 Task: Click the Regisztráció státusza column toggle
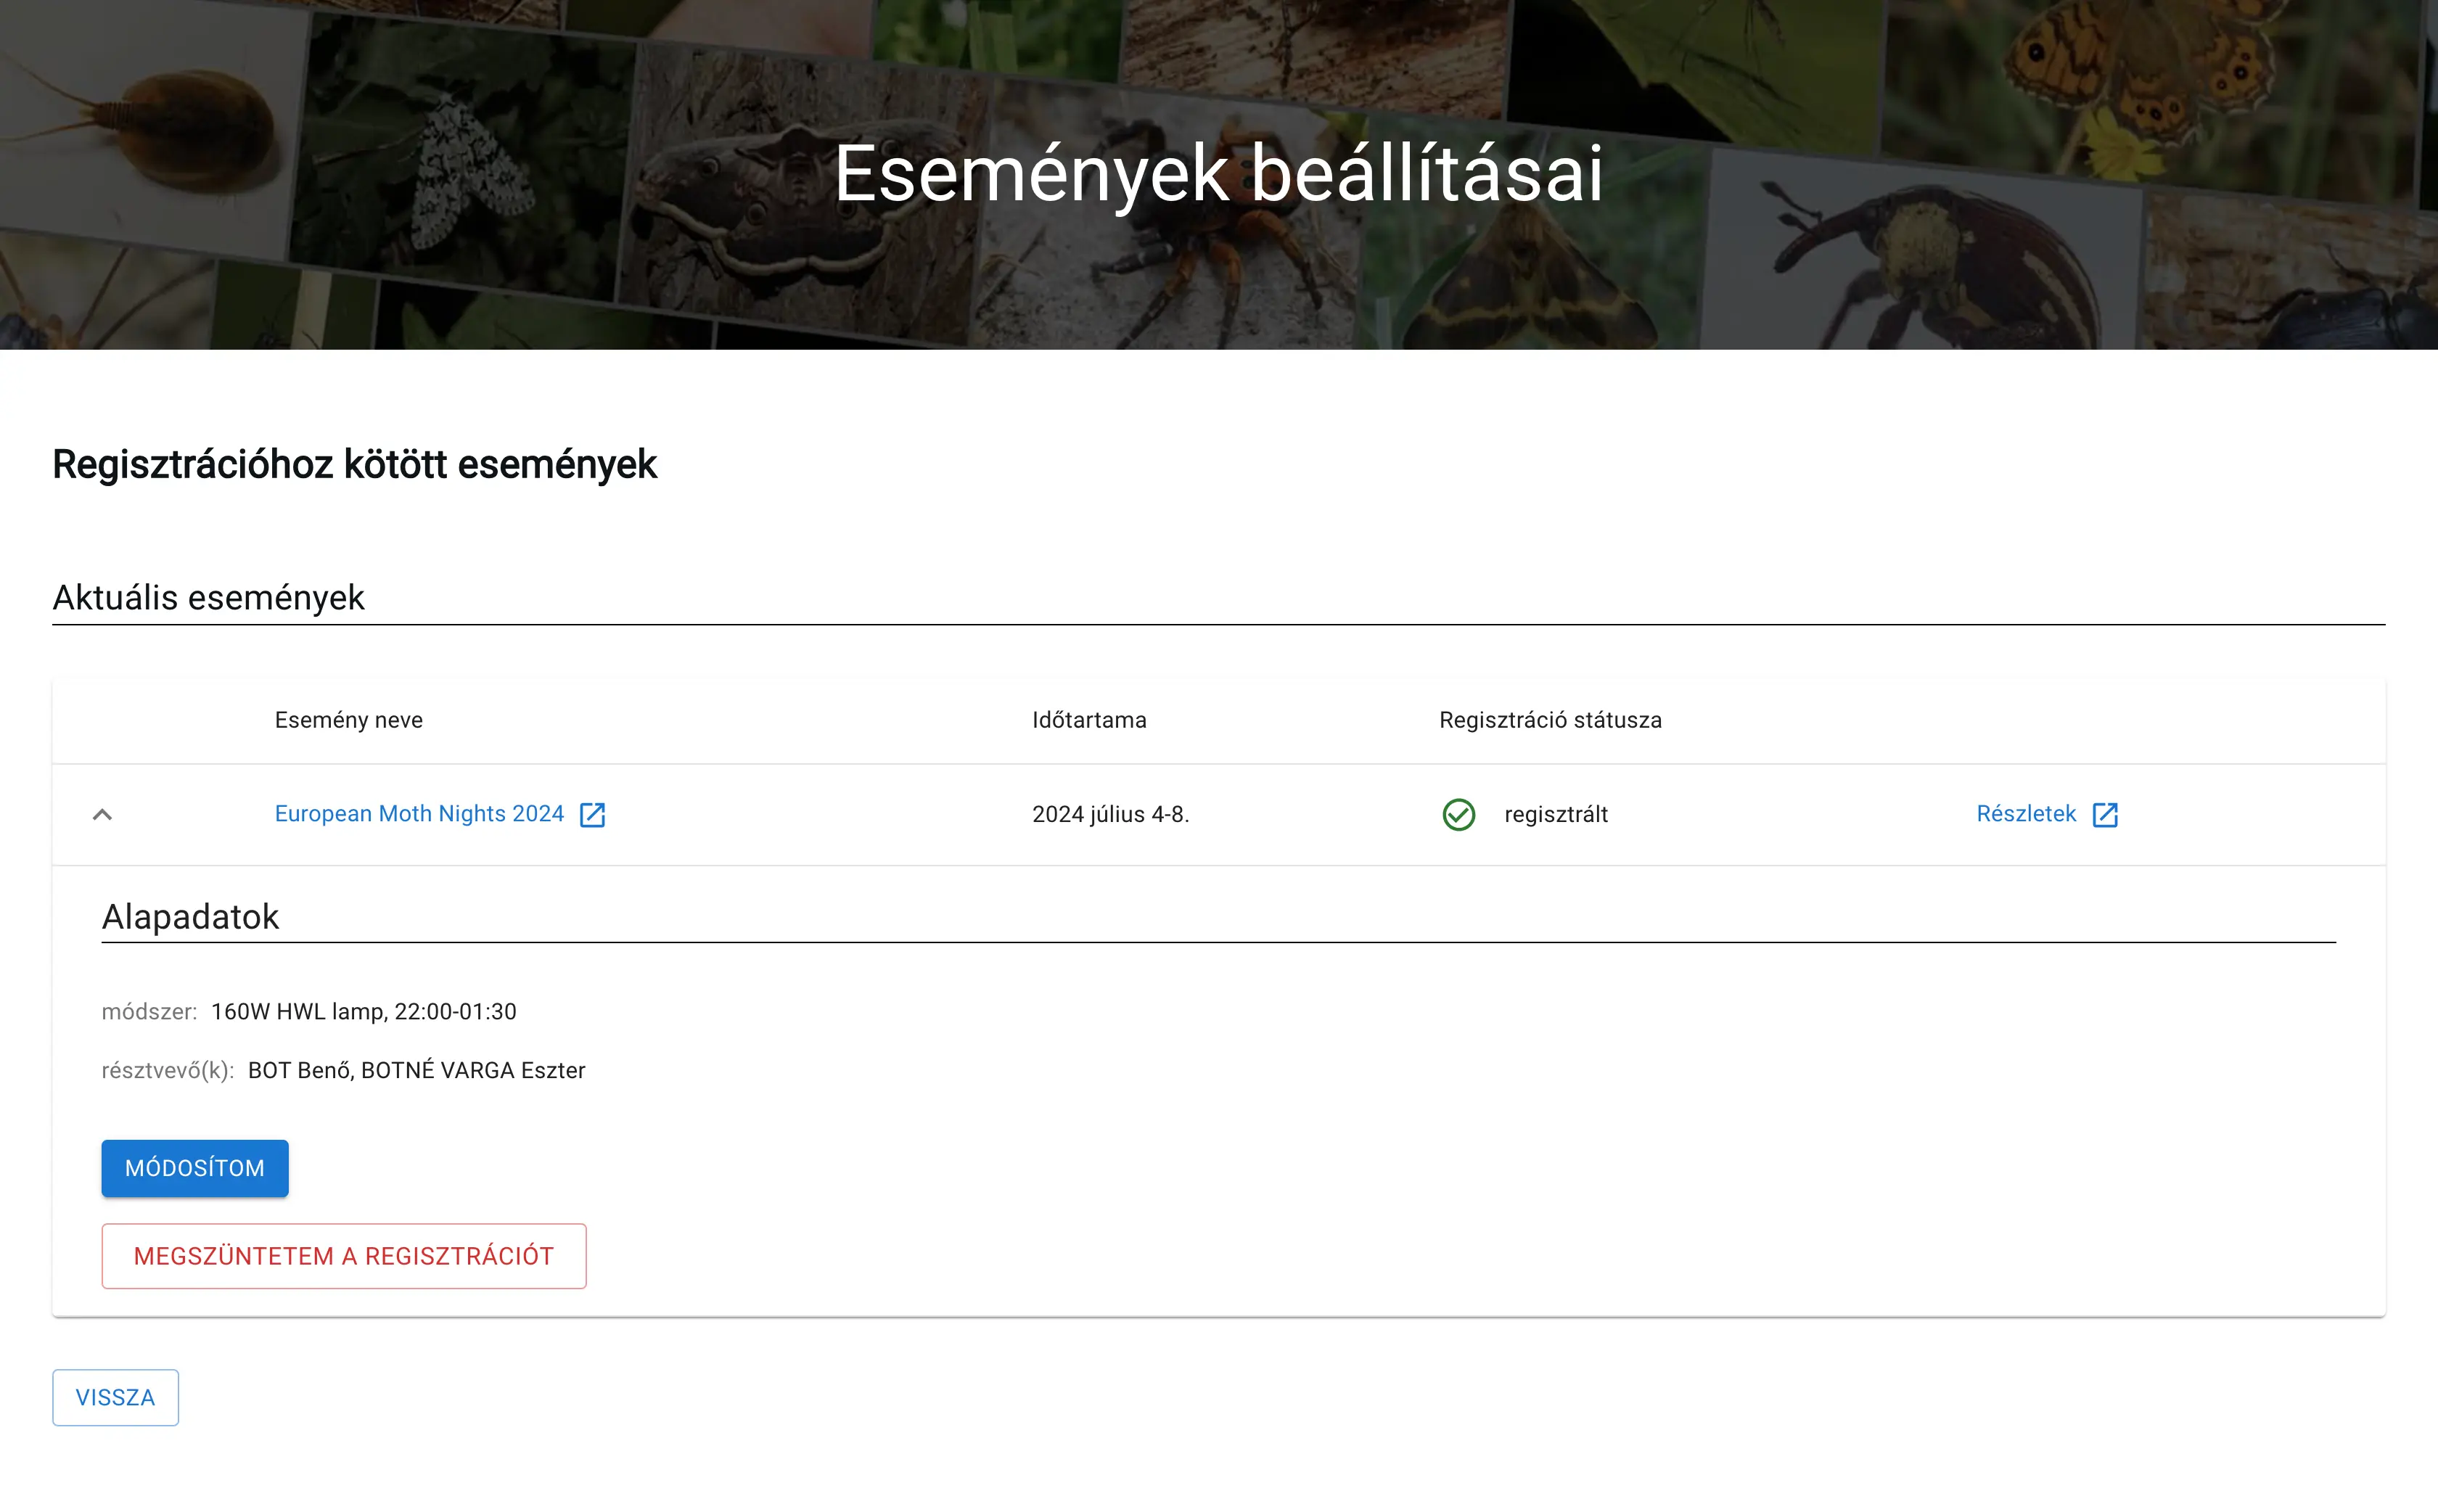1550,719
